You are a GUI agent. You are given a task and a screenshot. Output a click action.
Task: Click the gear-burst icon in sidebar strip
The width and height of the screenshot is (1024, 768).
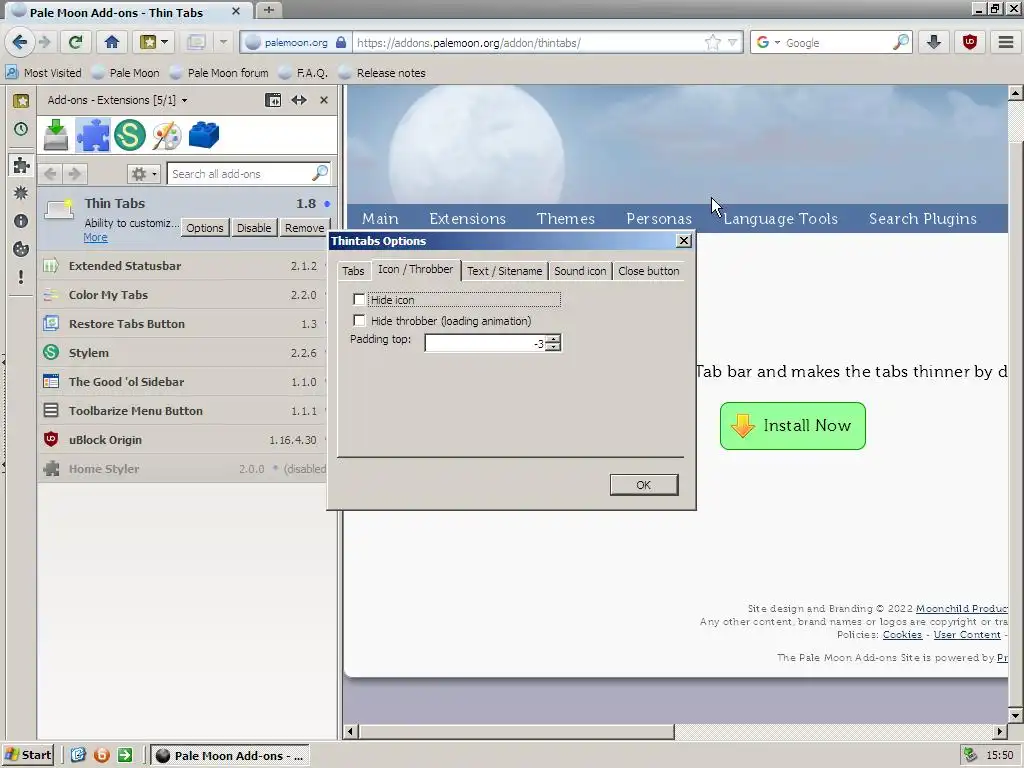click(21, 193)
